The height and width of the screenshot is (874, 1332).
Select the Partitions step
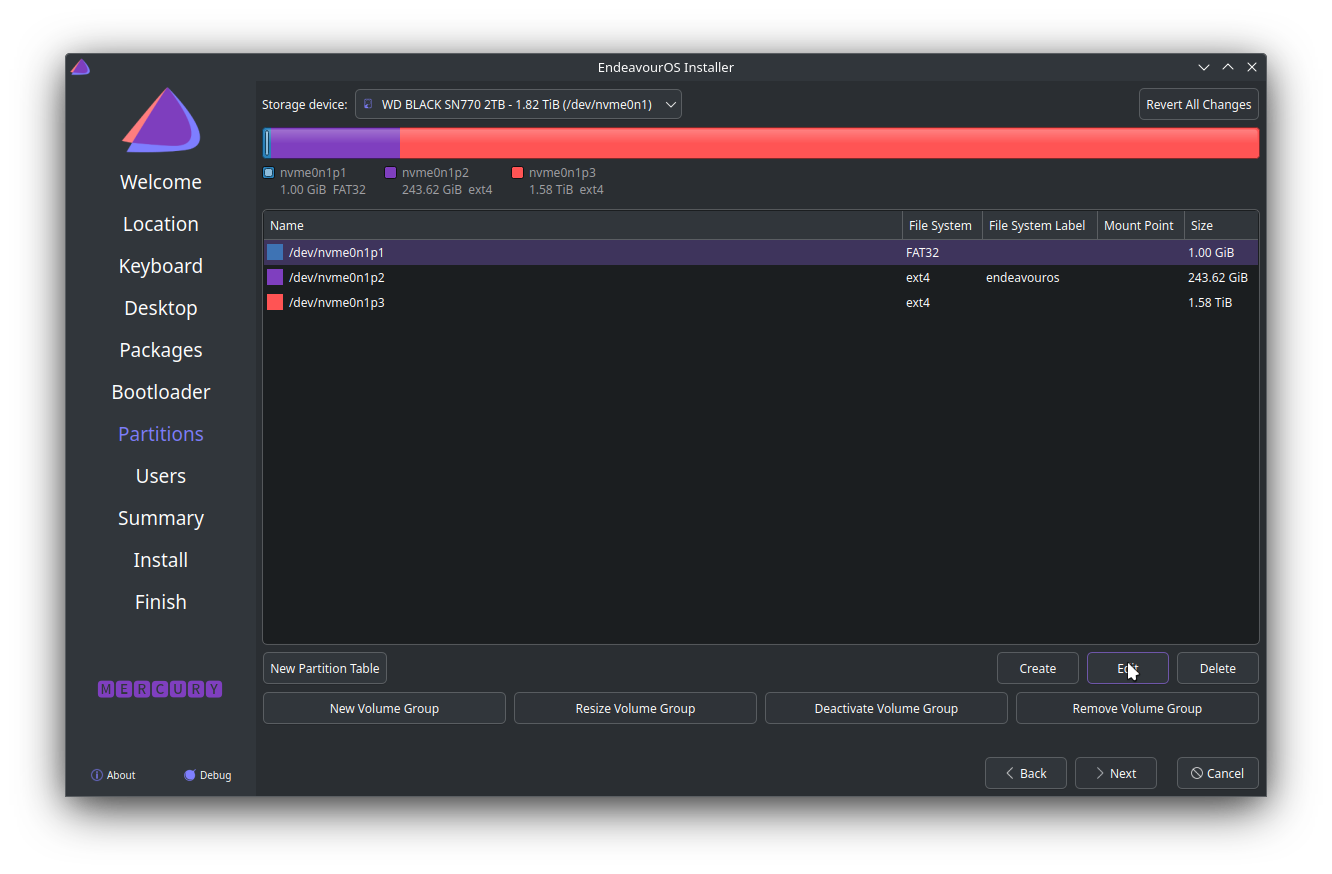161,434
